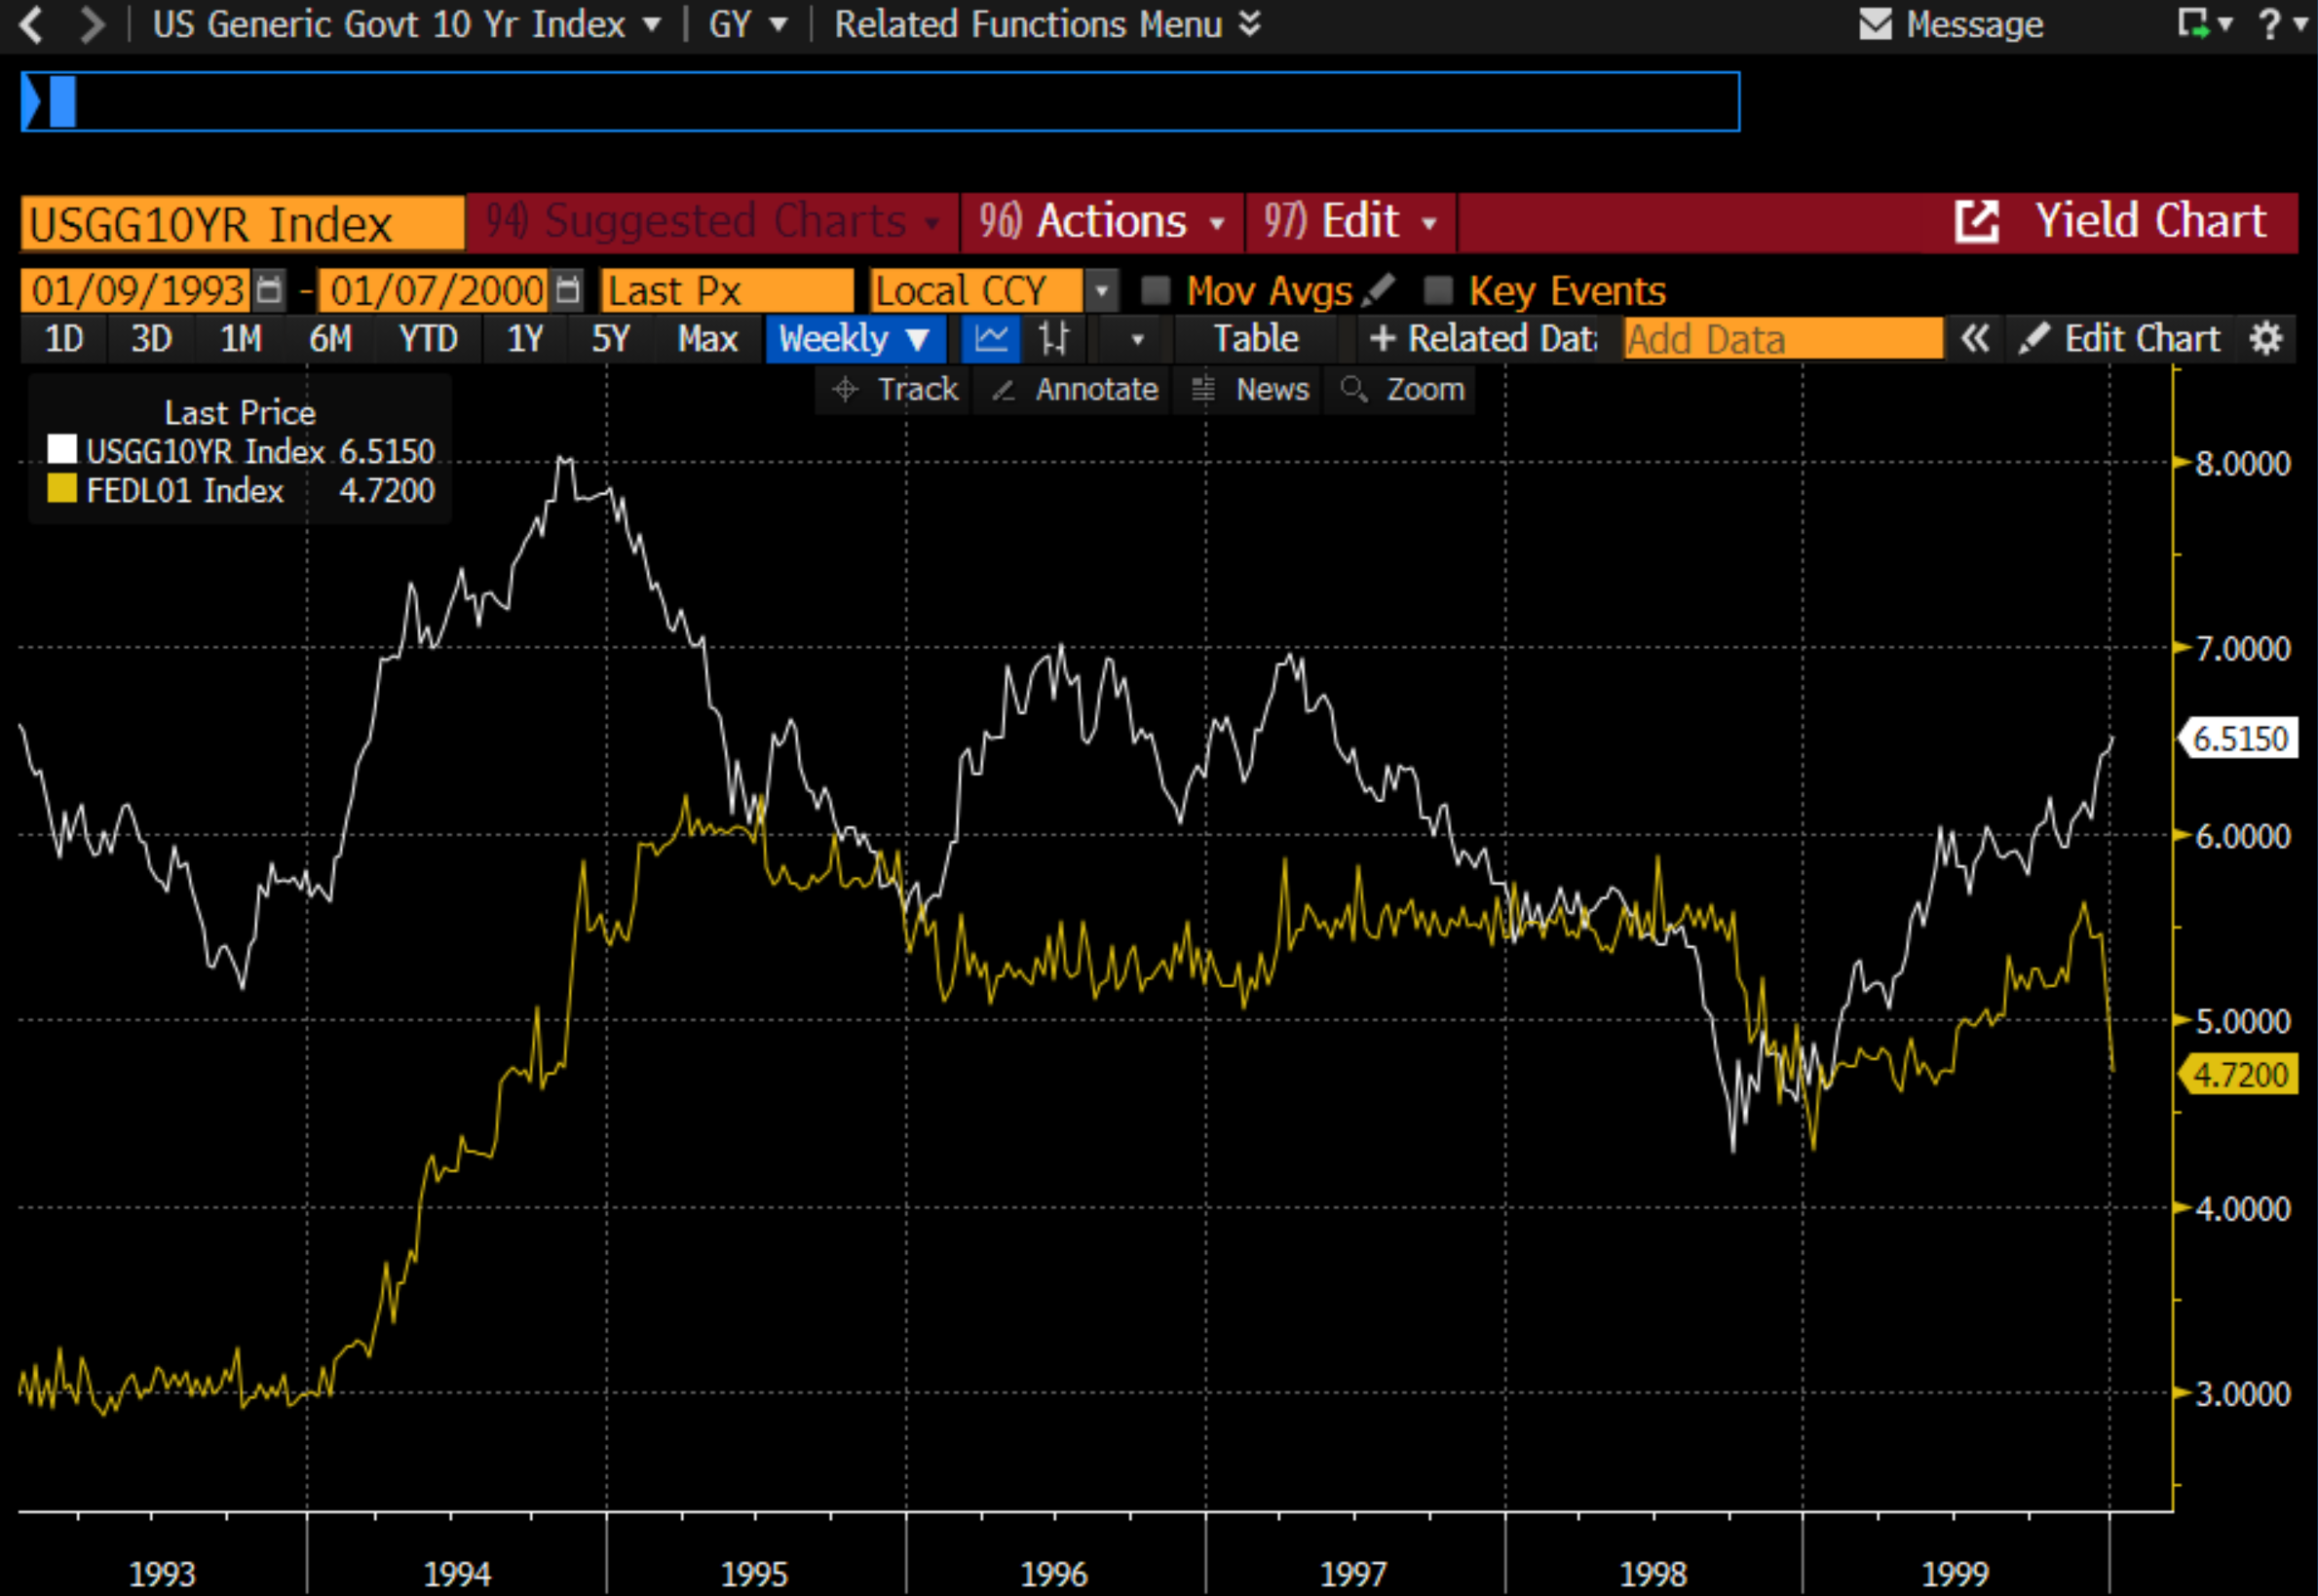The image size is (2318, 1596).
Task: Expand the Local CCY currency dropdown
Action: [1101, 291]
